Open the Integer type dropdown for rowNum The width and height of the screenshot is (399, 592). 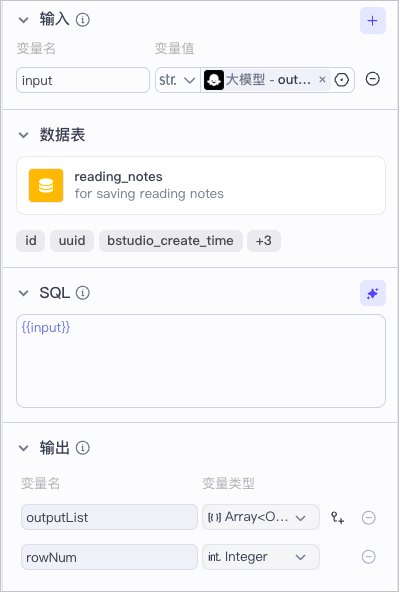click(x=261, y=557)
